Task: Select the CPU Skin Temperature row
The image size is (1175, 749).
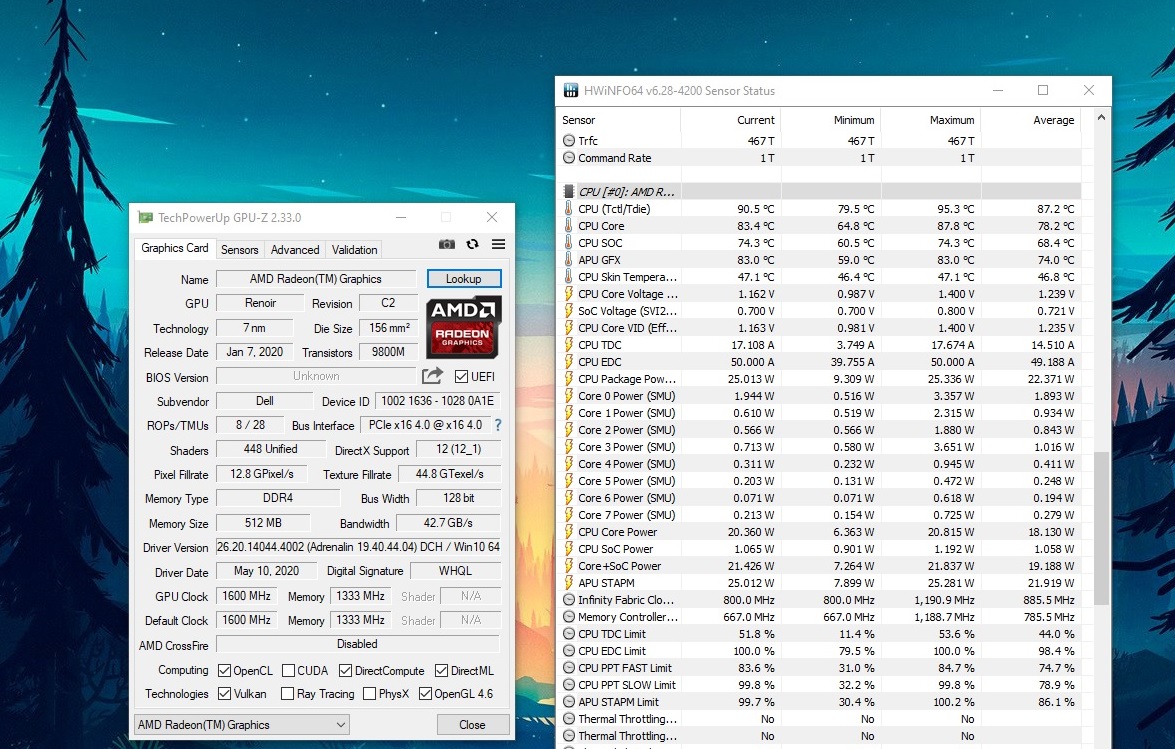Action: 818,276
